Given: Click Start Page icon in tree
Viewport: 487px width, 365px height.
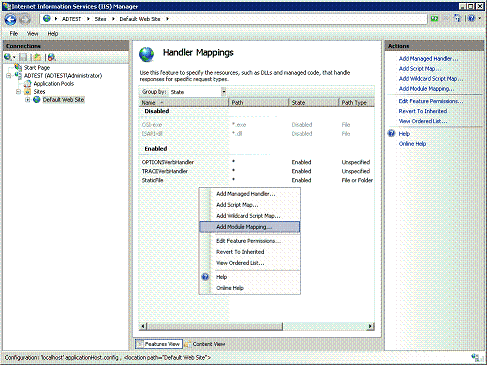Looking at the screenshot, I should coord(18,67).
